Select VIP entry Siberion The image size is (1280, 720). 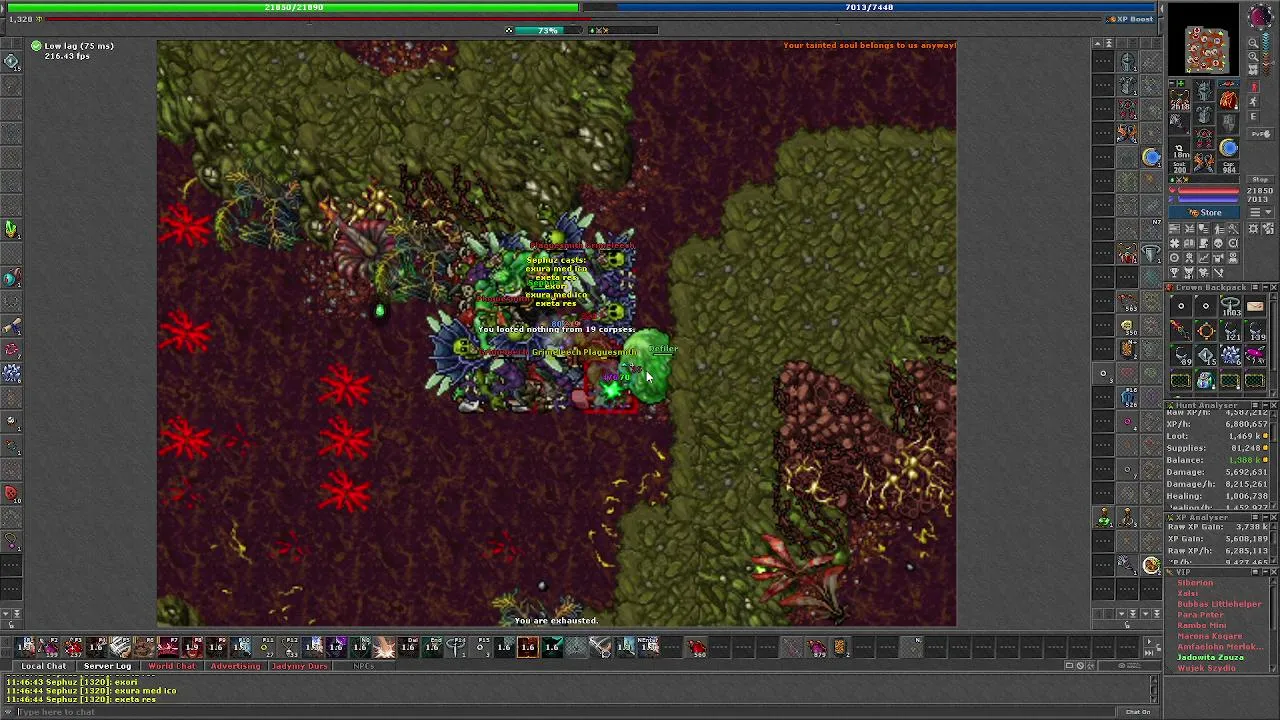pyautogui.click(x=1195, y=583)
